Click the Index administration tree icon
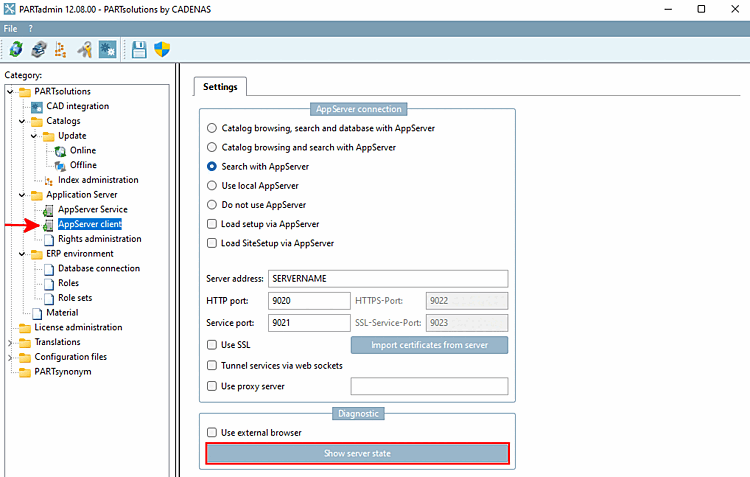Screen dimensions: 750x477 coord(49,181)
